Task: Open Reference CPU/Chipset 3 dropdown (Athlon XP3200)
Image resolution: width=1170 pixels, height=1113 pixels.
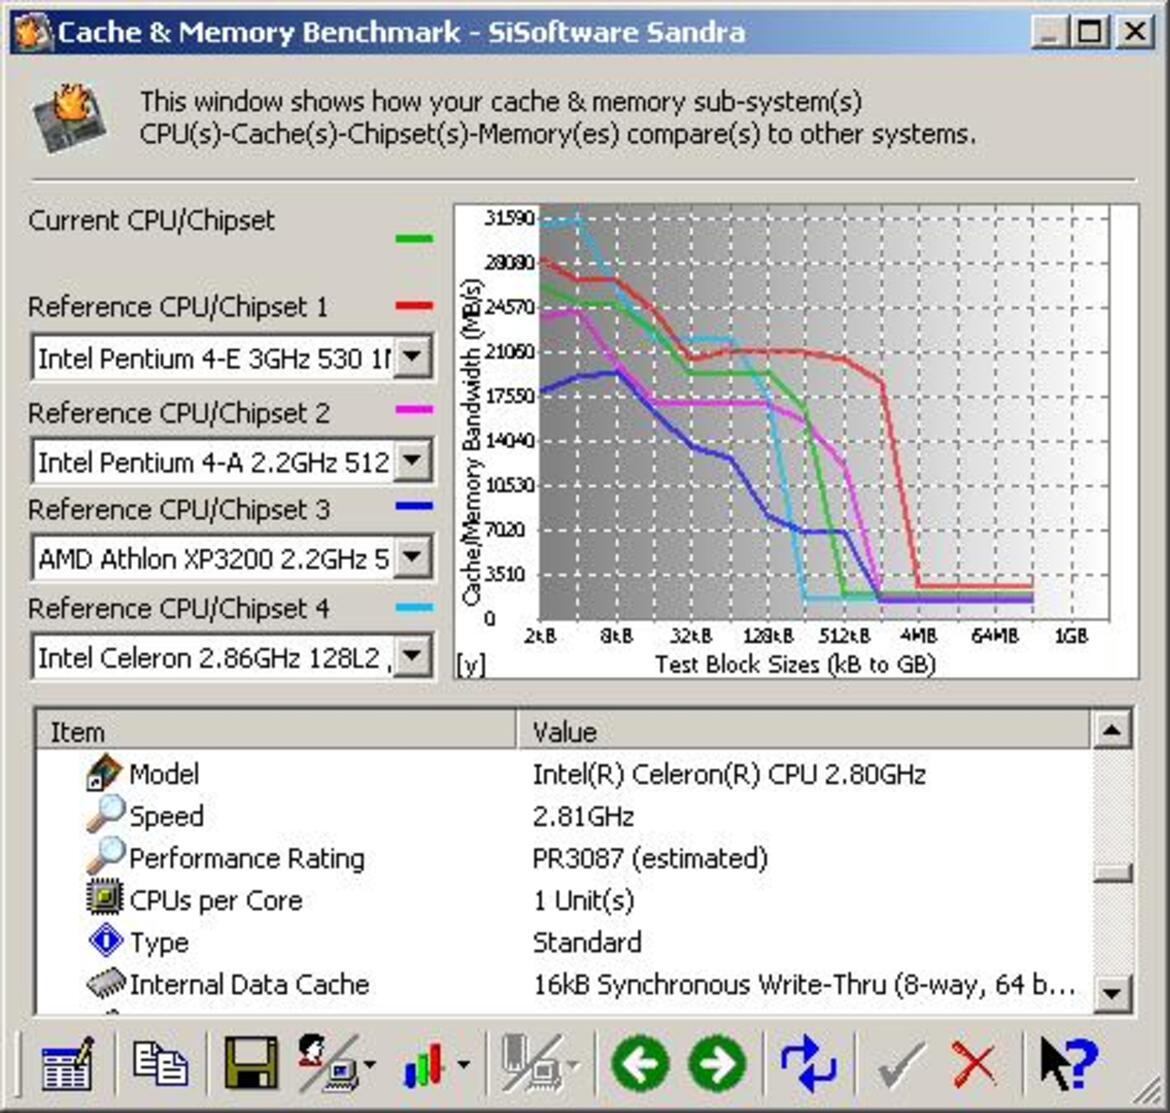Action: click(412, 557)
